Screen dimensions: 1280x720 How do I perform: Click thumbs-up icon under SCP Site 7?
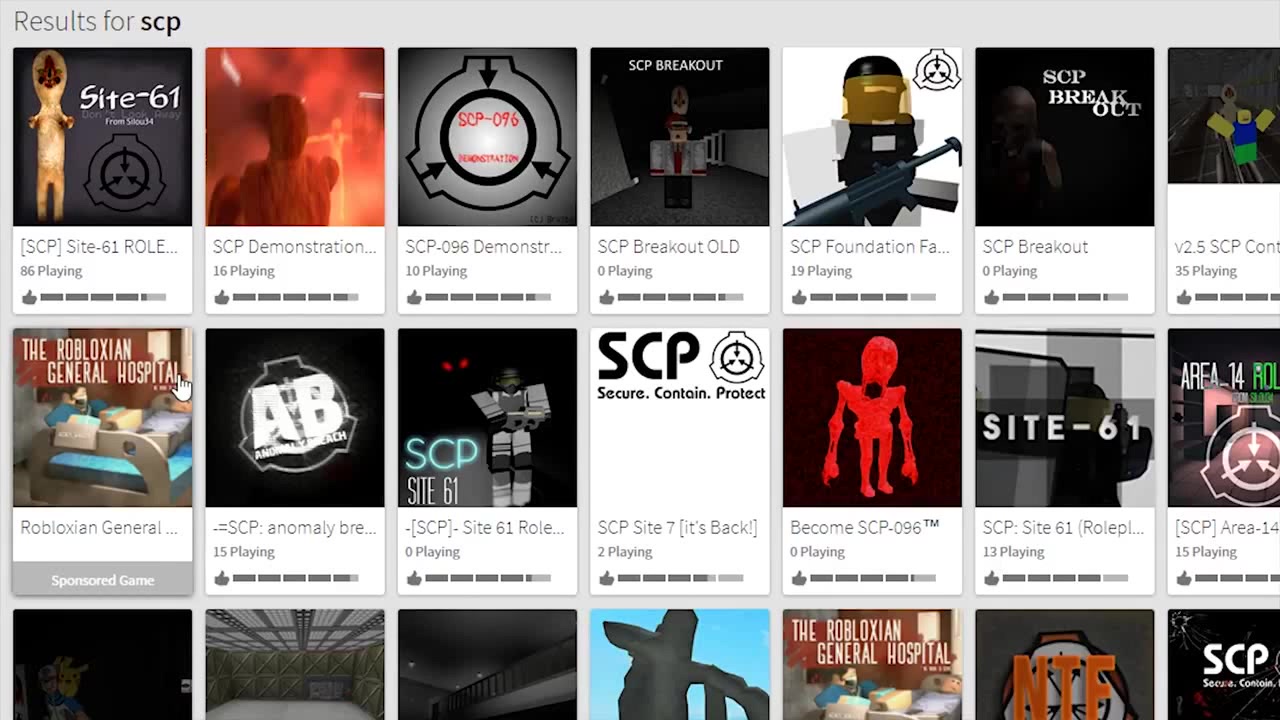(x=607, y=578)
